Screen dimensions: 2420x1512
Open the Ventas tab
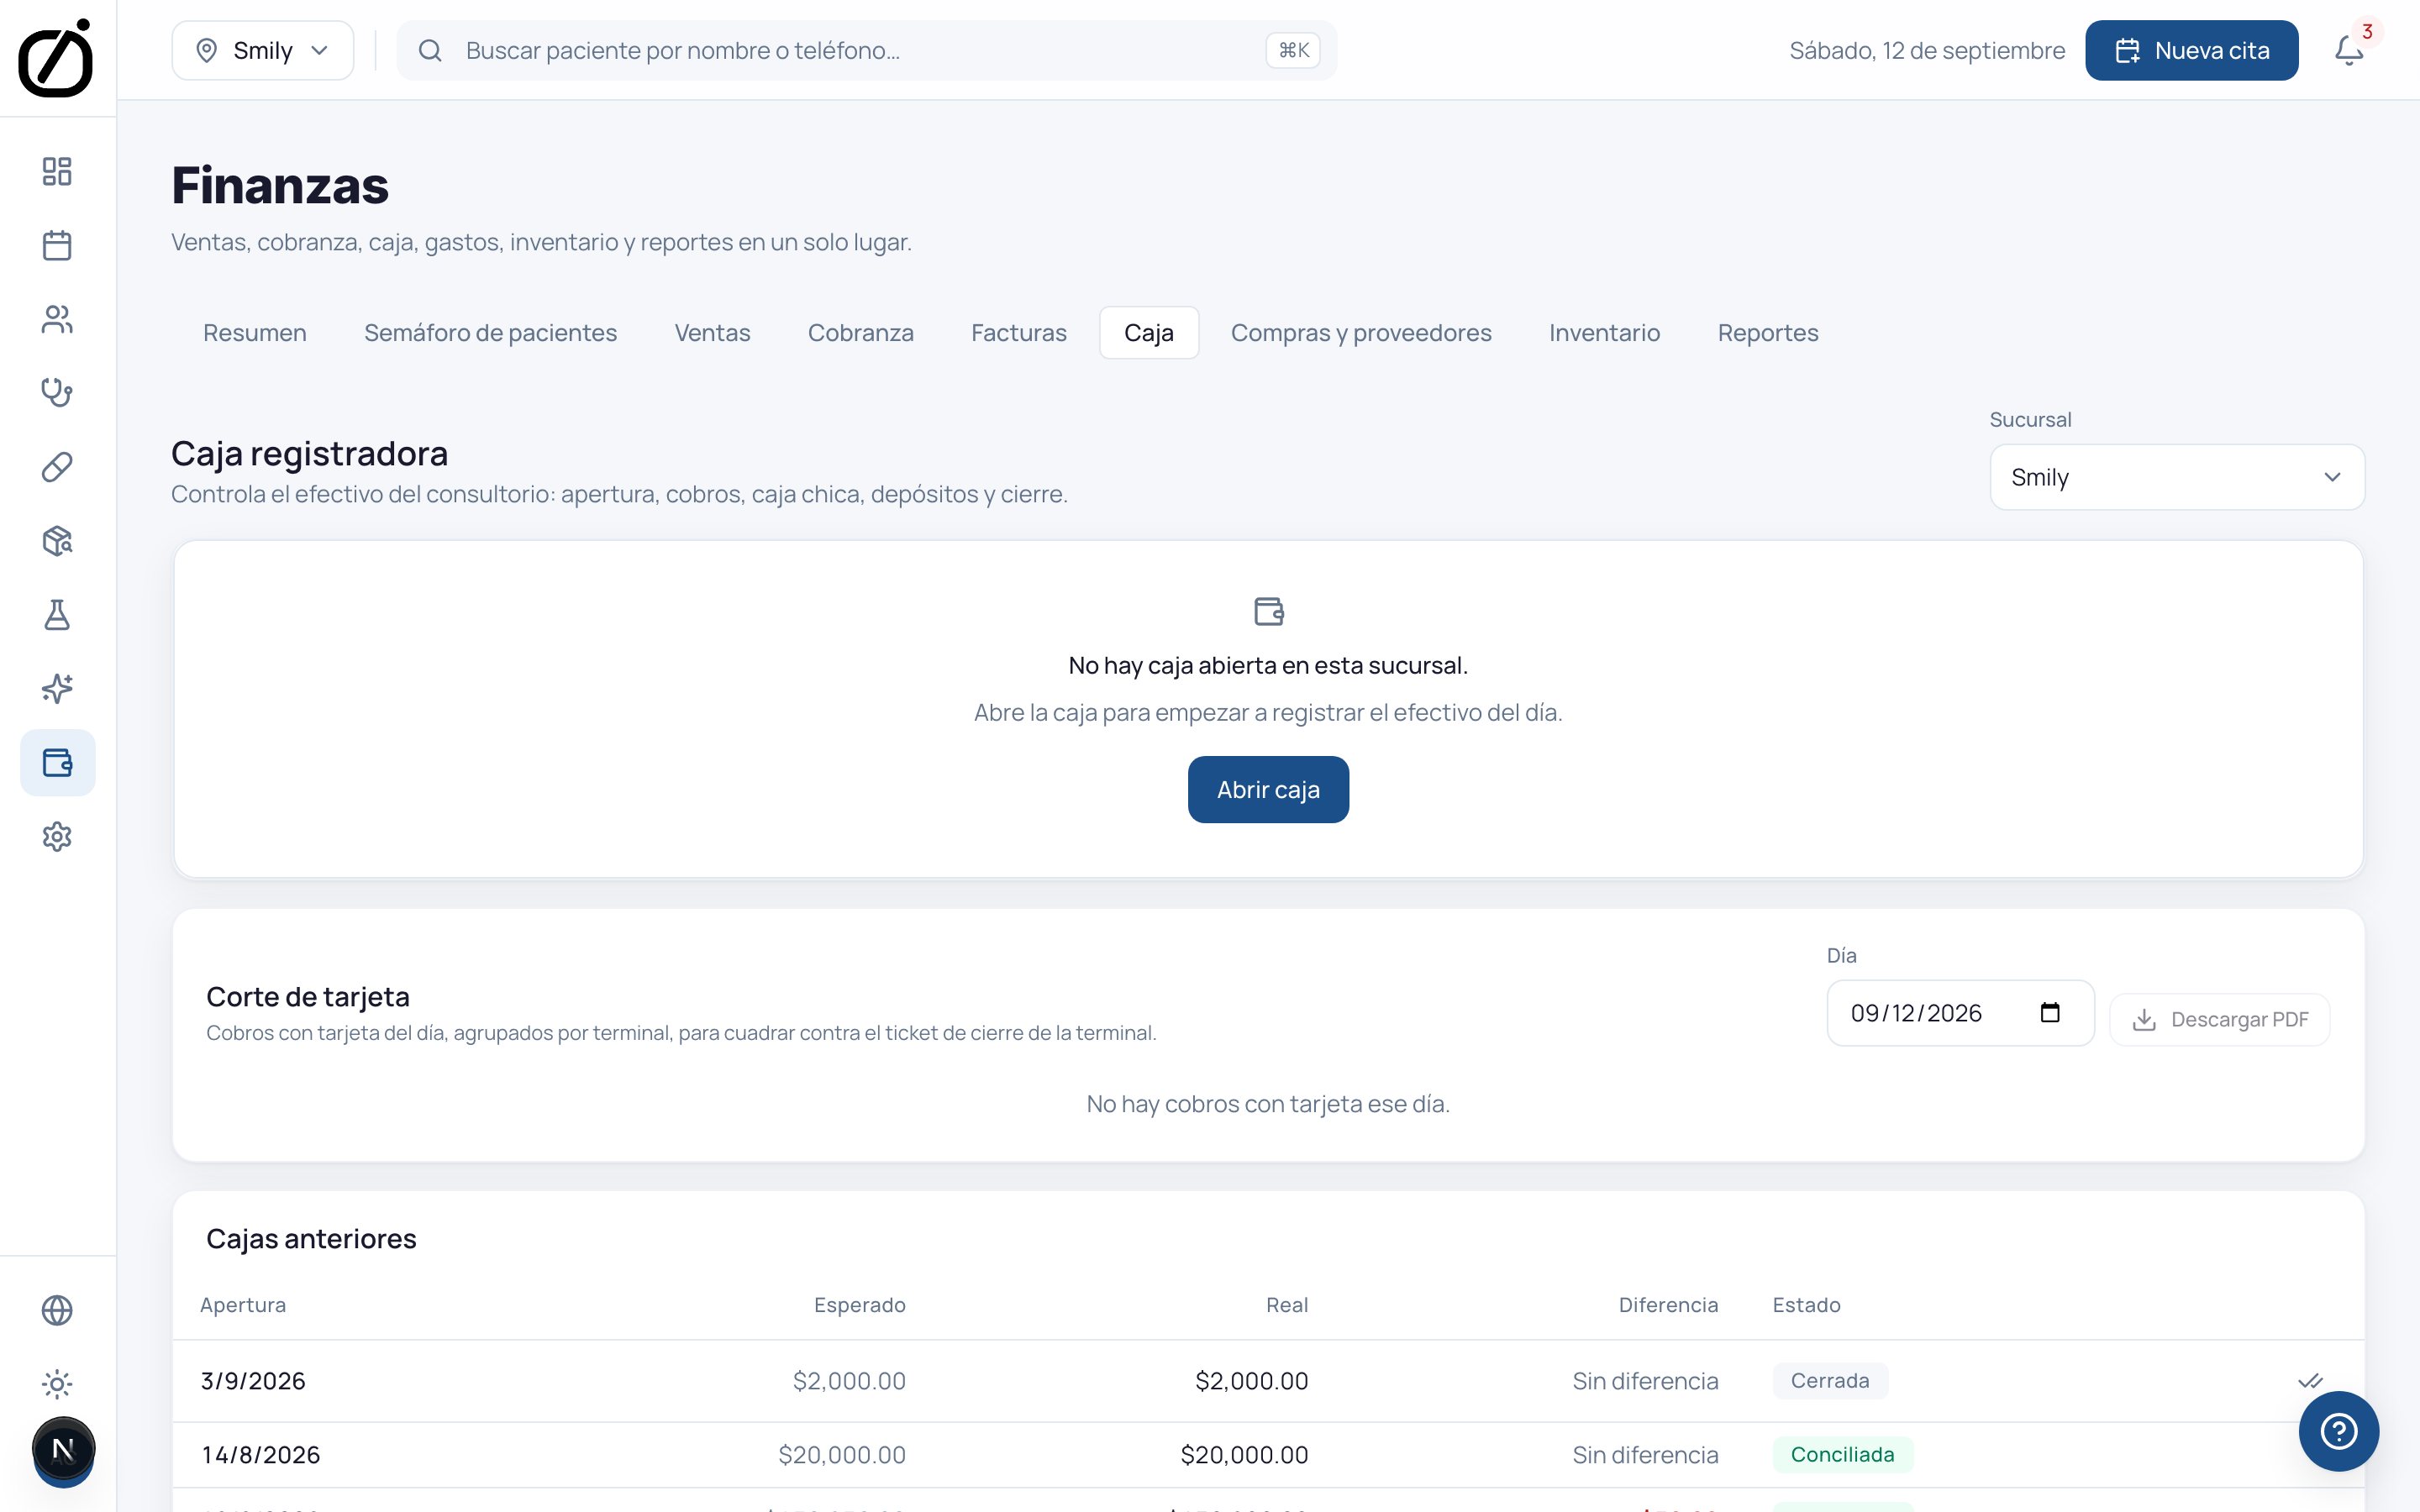712,333
